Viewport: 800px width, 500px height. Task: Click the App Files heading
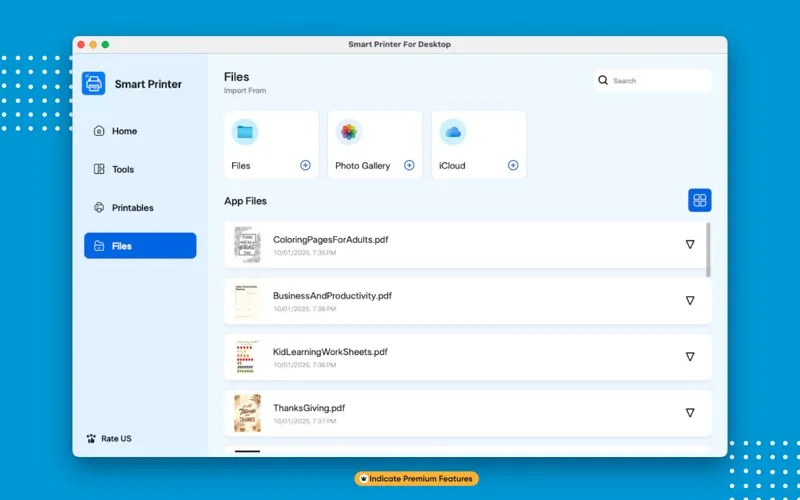(x=245, y=201)
